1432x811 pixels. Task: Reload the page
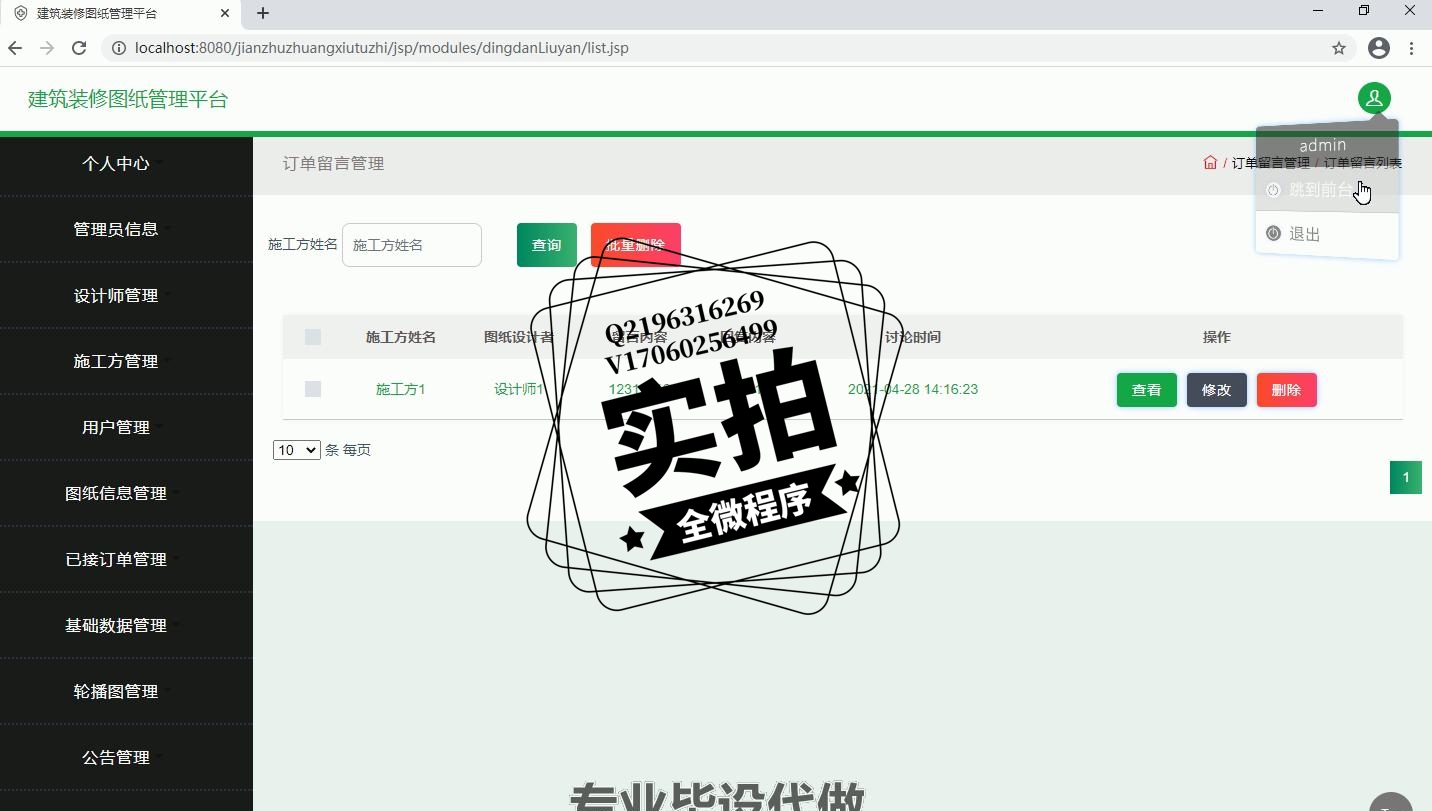(x=79, y=48)
